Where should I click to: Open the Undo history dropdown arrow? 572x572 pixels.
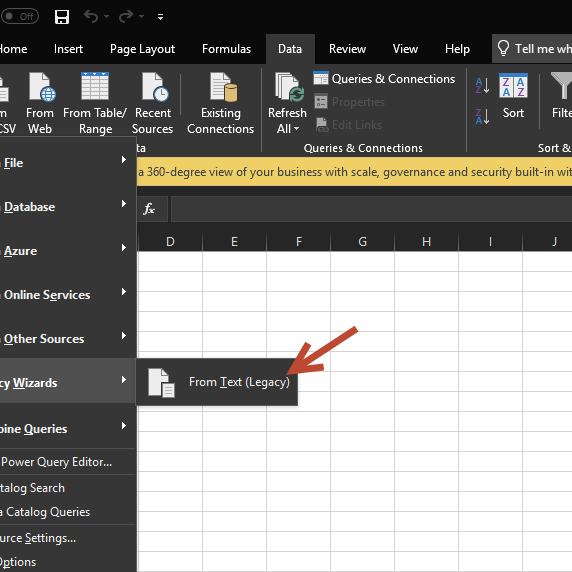tap(107, 16)
